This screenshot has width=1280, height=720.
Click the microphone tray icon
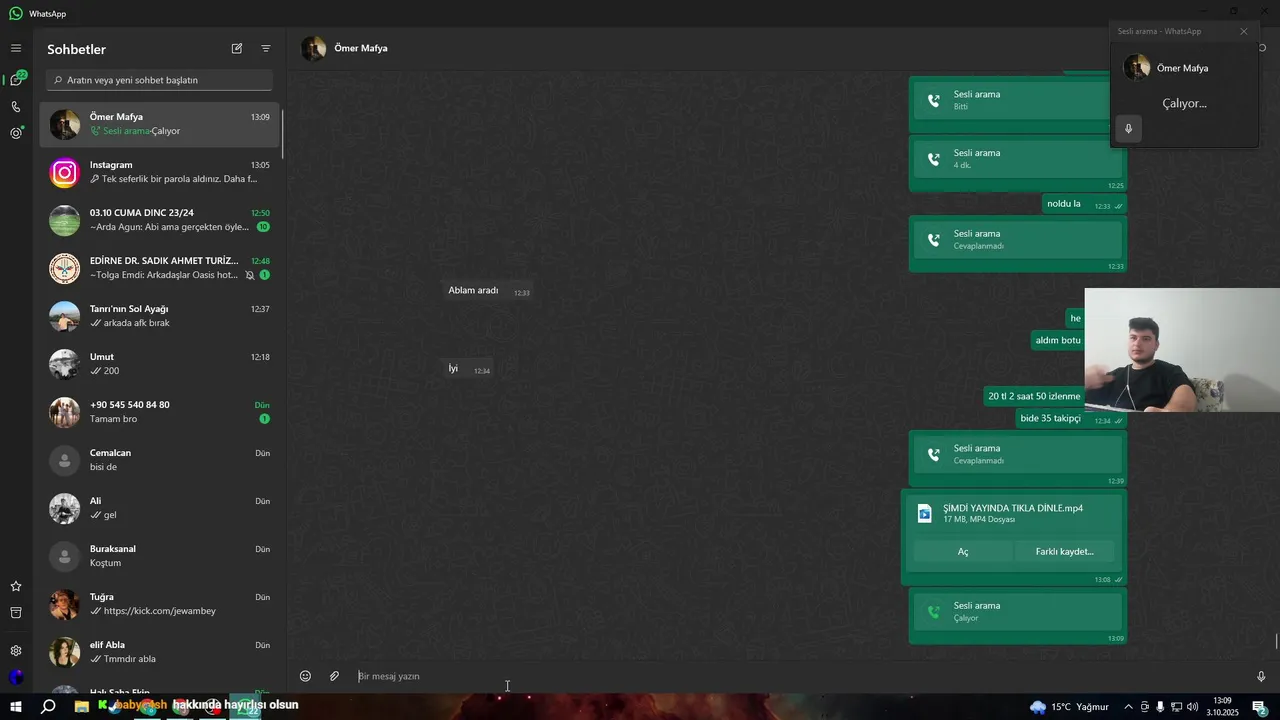[1160, 707]
